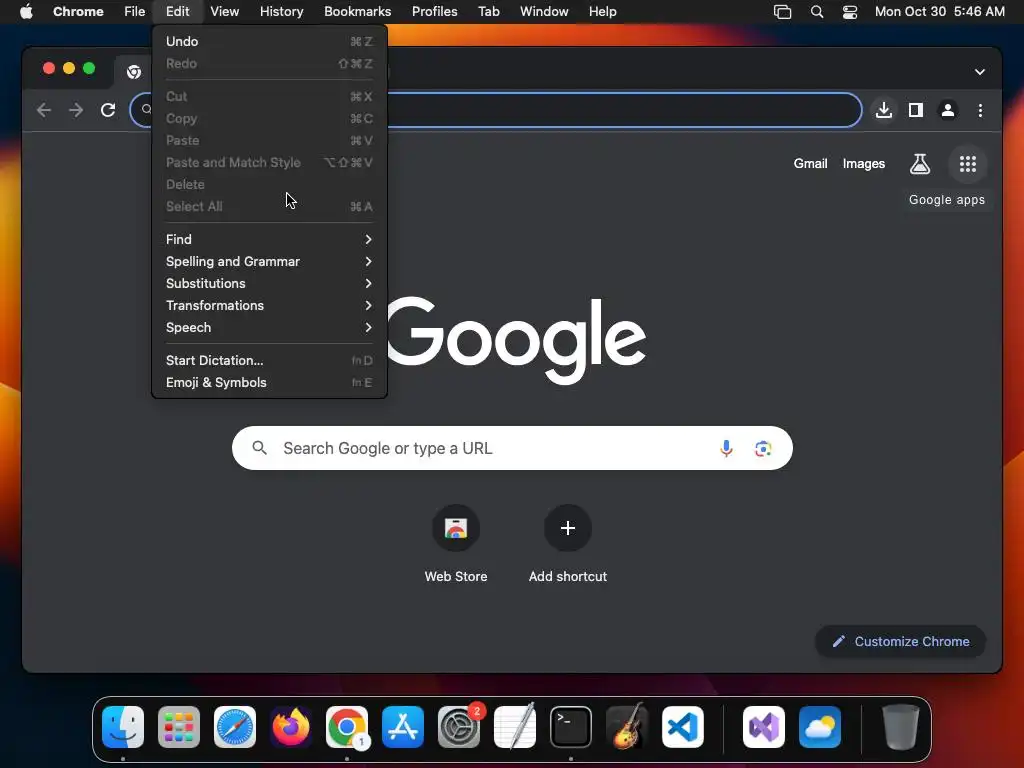Launch Firefox from the Dock
Viewport: 1024px width, 768px height.
(x=291, y=727)
